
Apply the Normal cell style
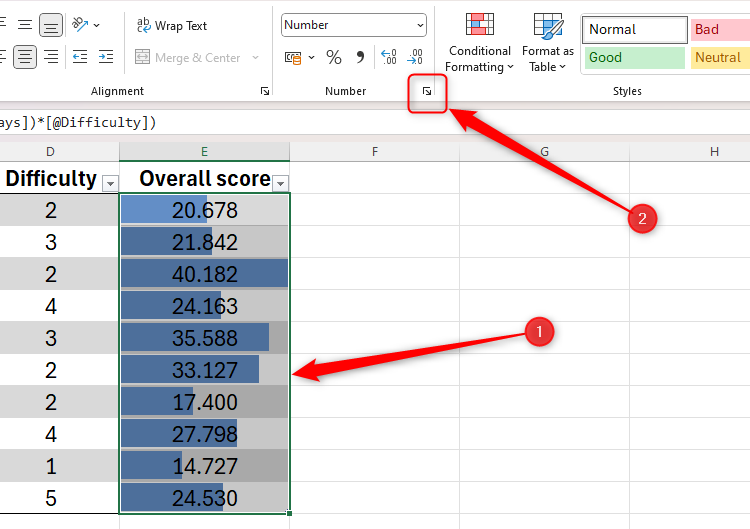[634, 29]
